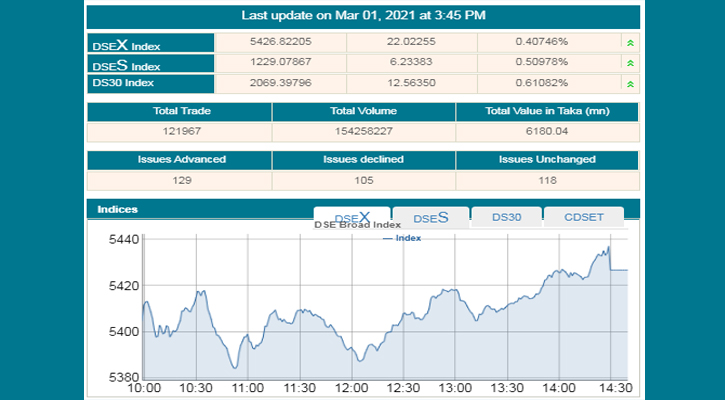The image size is (725, 400).
Task: Click the green up arrow in DS30 row
Action: click(x=629, y=81)
